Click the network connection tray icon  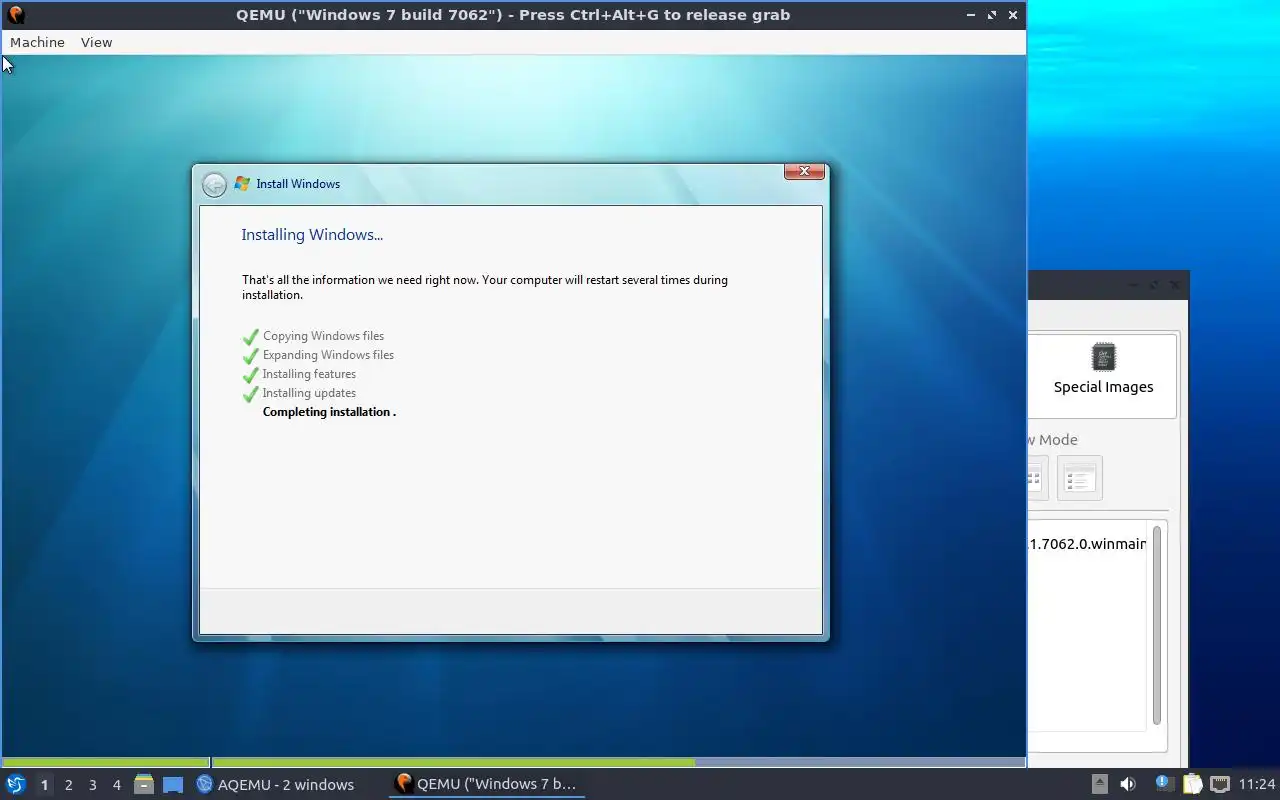[1219, 785]
